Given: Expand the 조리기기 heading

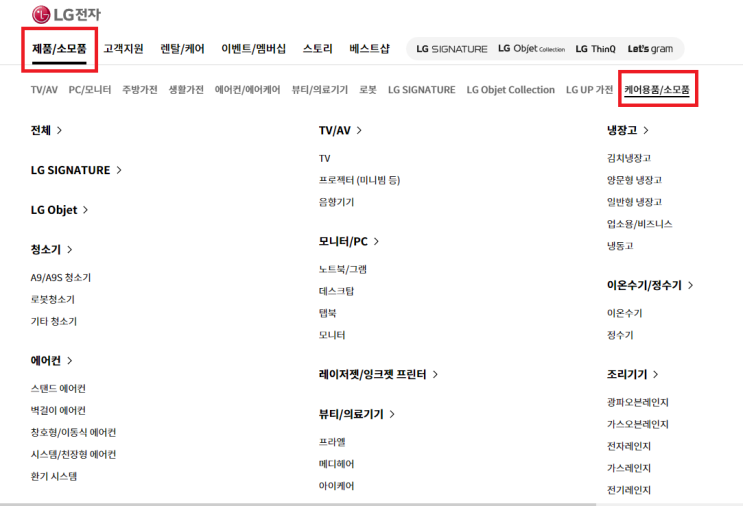Looking at the screenshot, I should [x=633, y=374].
